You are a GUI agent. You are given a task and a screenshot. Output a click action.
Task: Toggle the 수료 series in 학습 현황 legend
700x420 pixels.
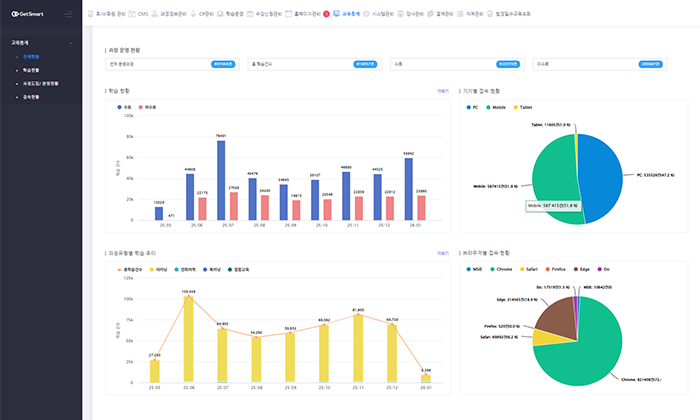point(122,104)
